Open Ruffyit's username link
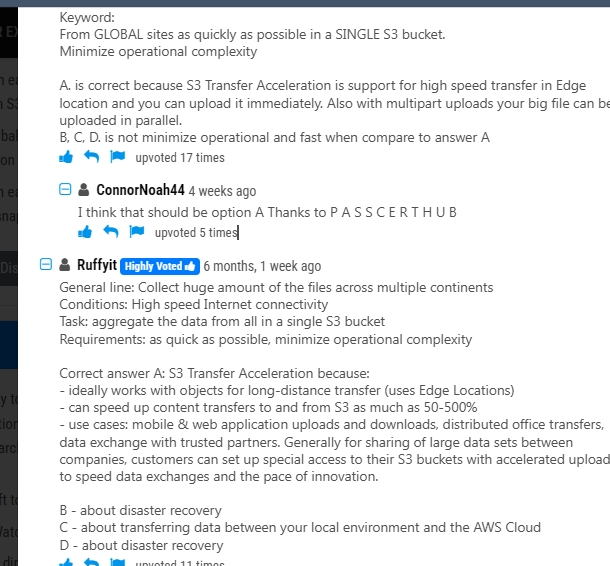 click(x=97, y=265)
